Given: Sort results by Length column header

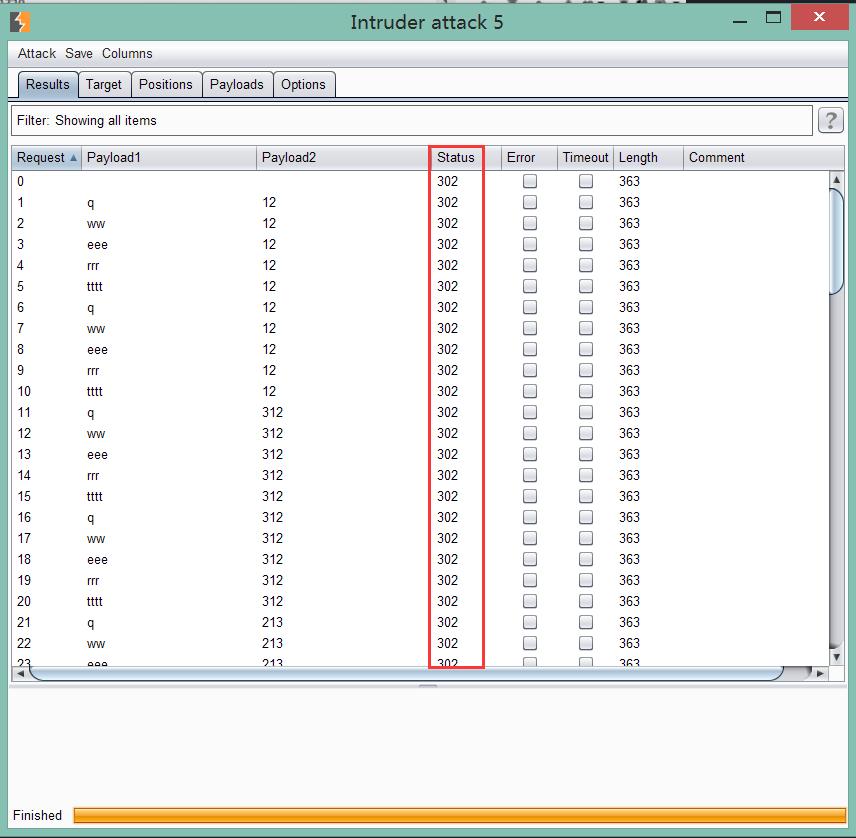Looking at the screenshot, I should click(638, 158).
